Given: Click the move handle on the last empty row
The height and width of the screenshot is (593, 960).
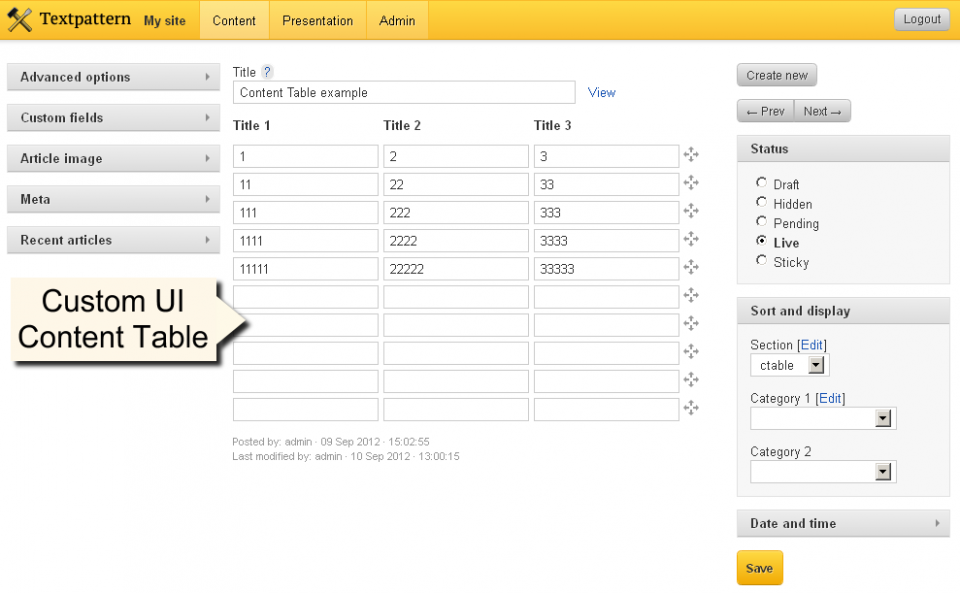Looking at the screenshot, I should point(690,408).
